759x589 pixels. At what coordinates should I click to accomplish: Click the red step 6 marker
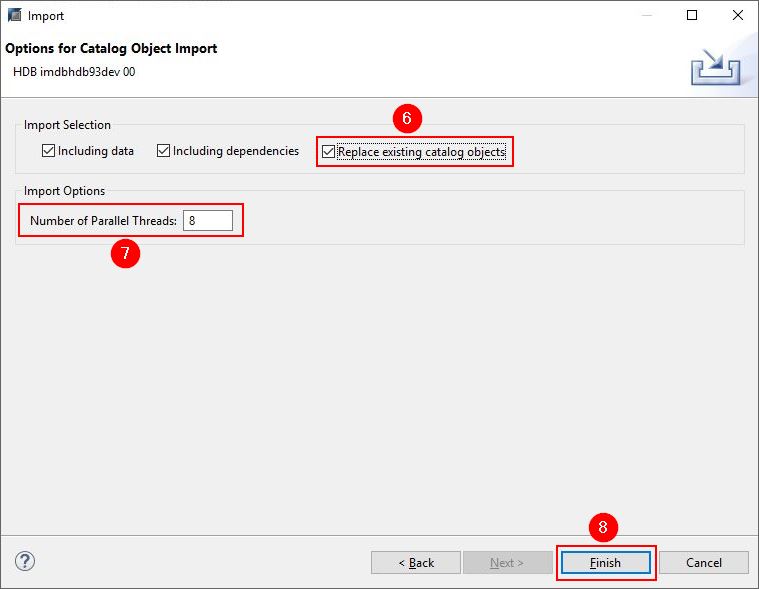[x=406, y=118]
